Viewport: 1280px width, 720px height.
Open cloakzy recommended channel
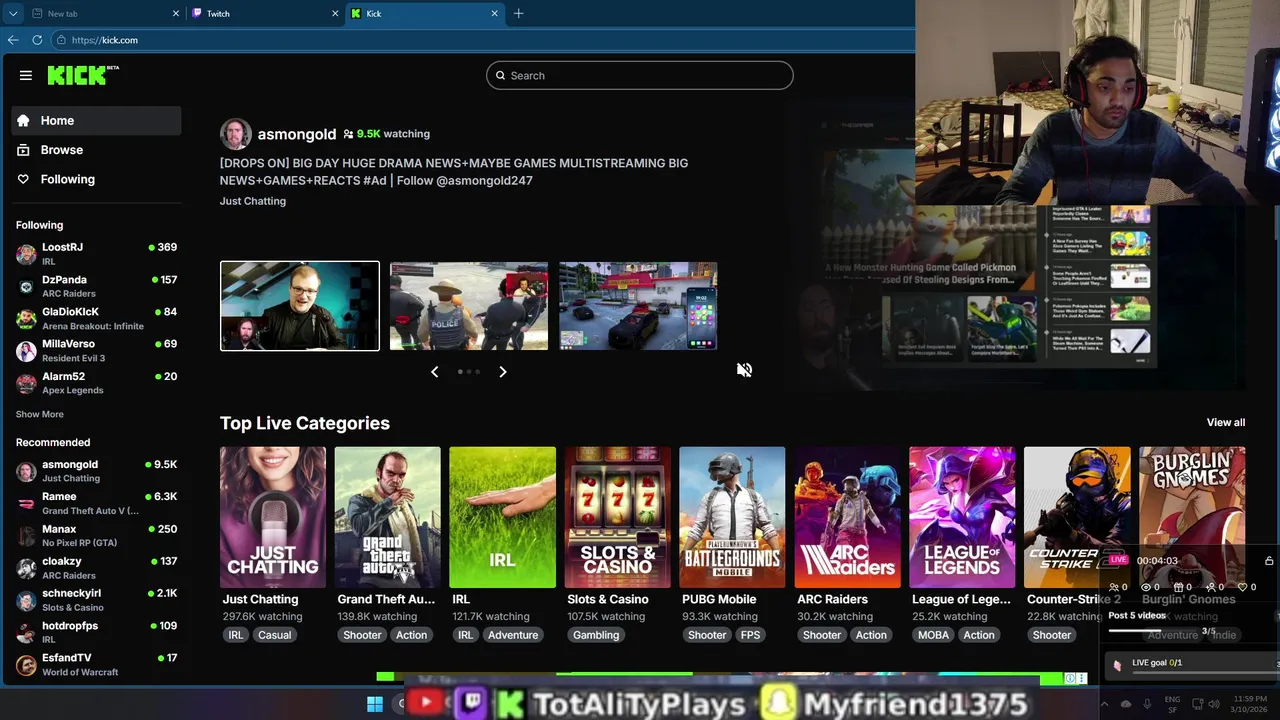pyautogui.click(x=96, y=568)
